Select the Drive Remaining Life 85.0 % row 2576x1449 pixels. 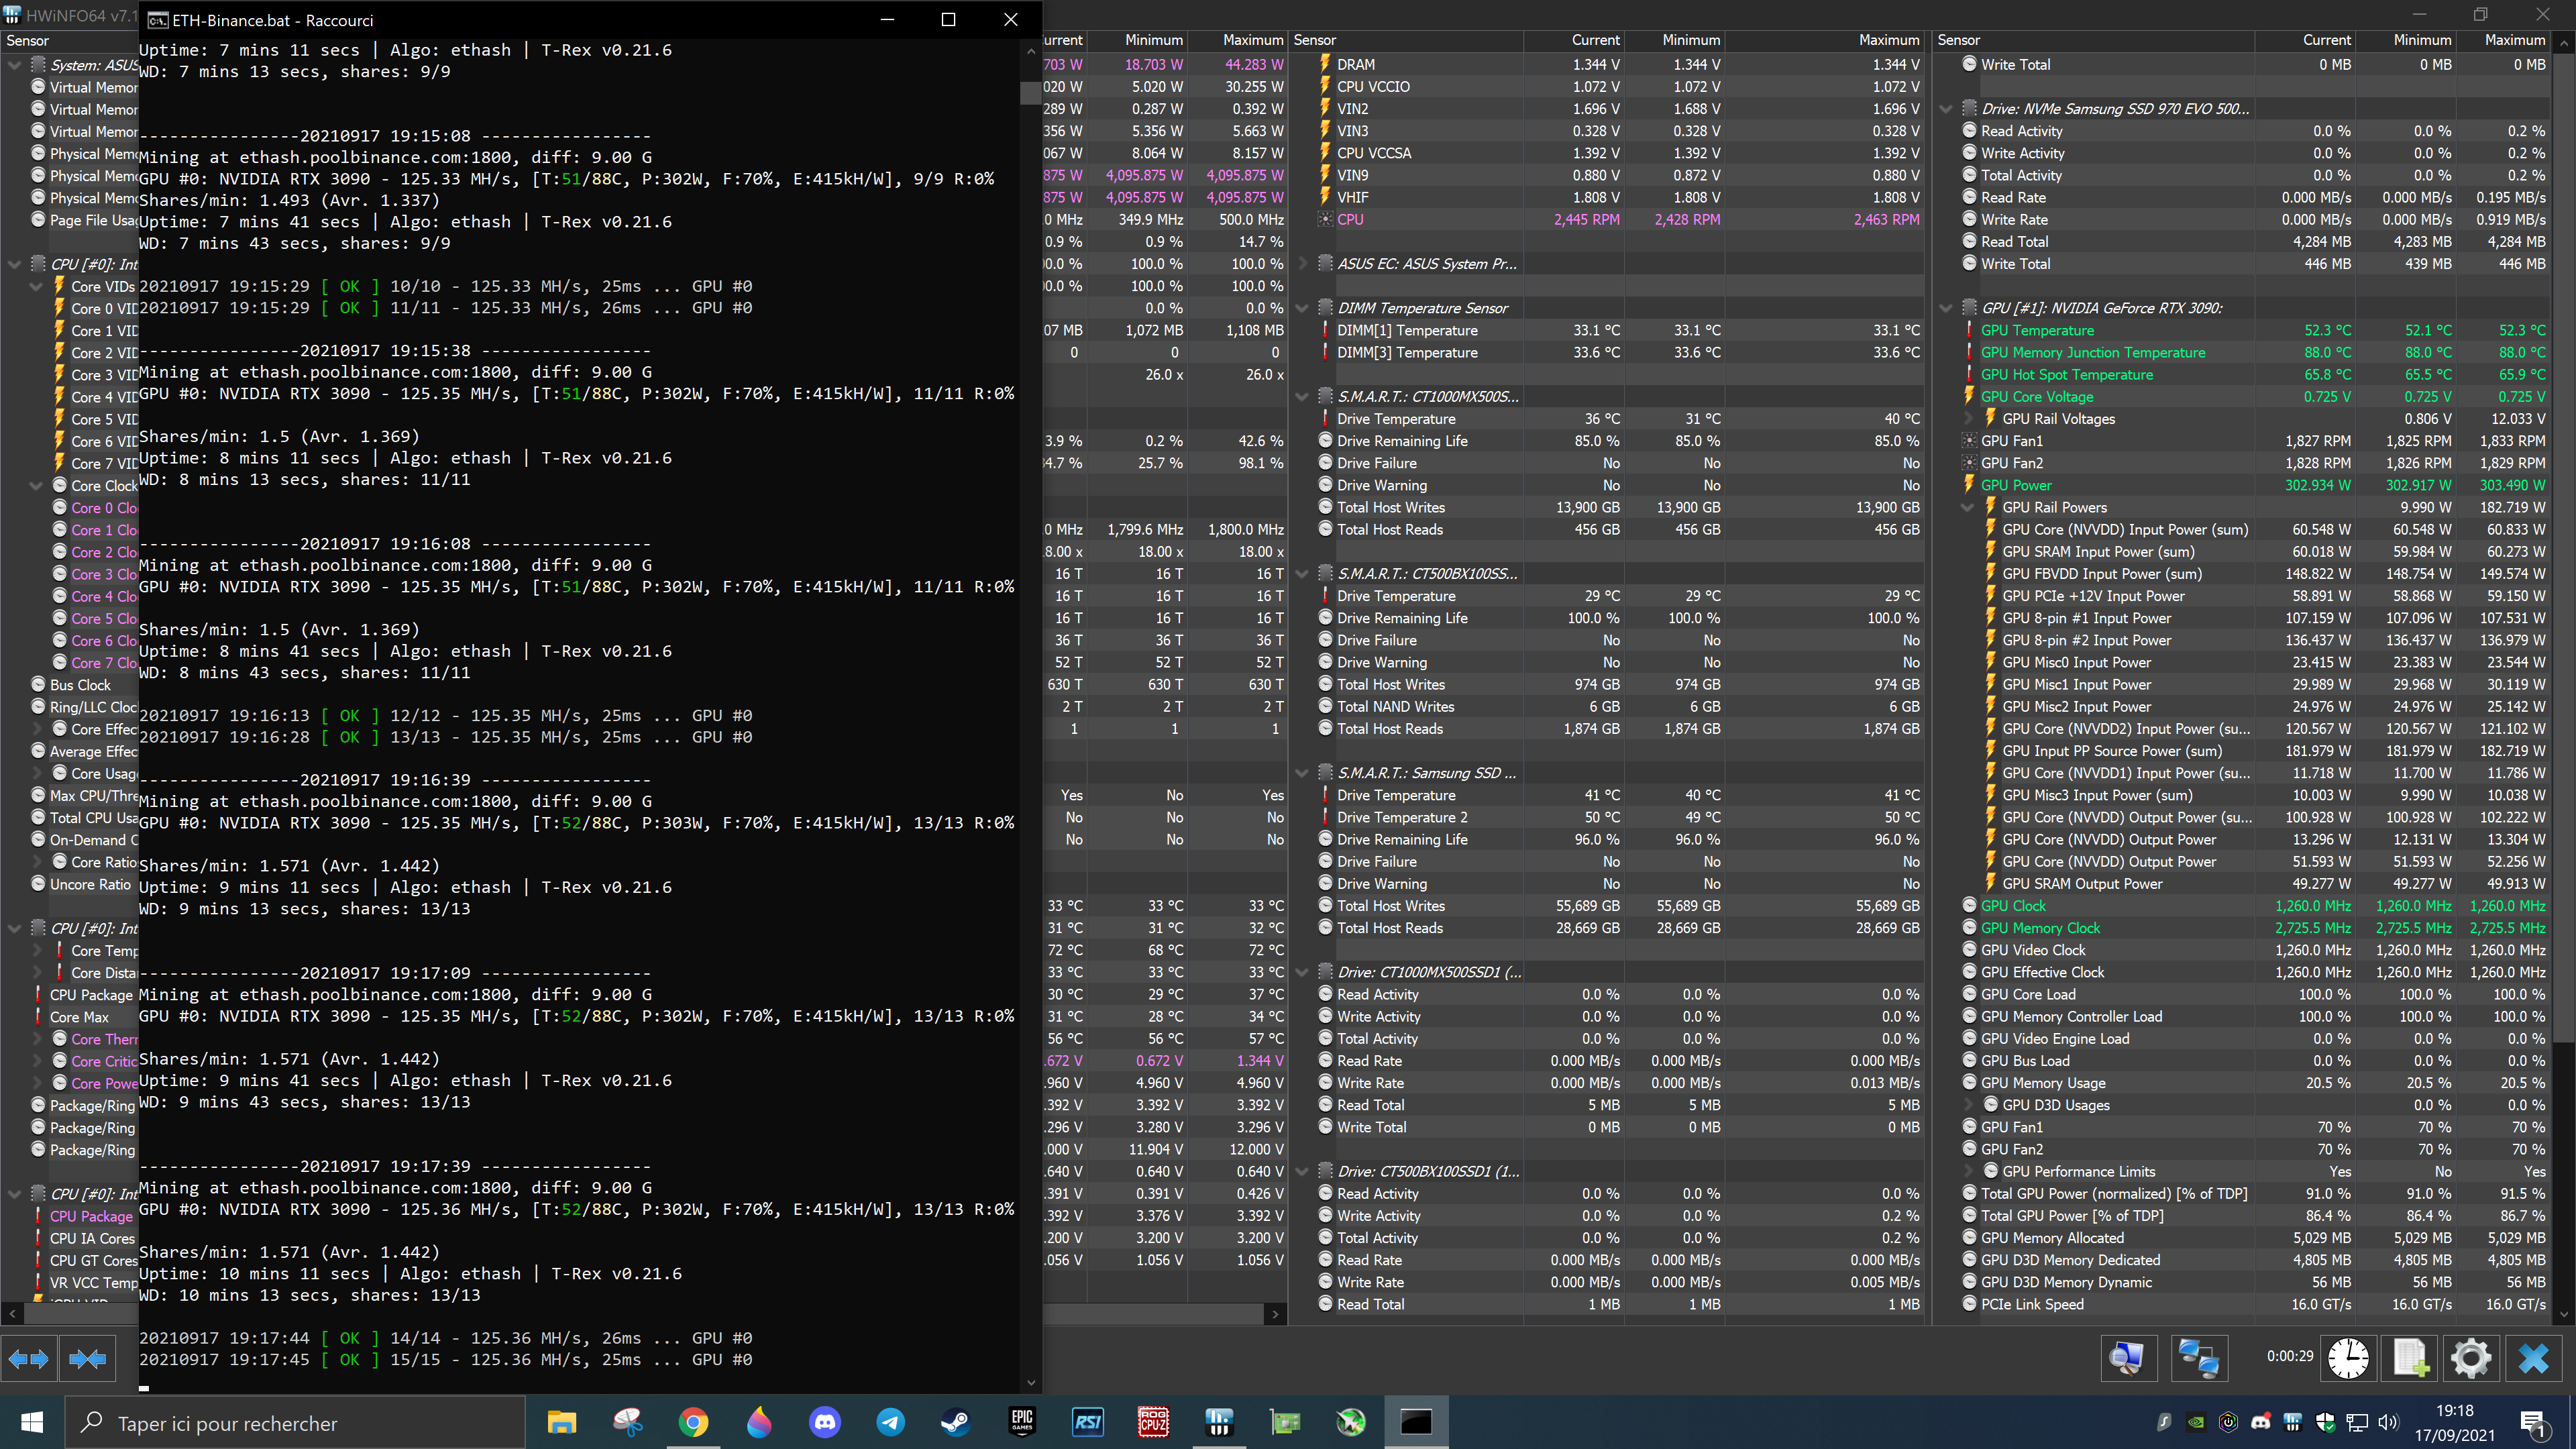click(1402, 441)
